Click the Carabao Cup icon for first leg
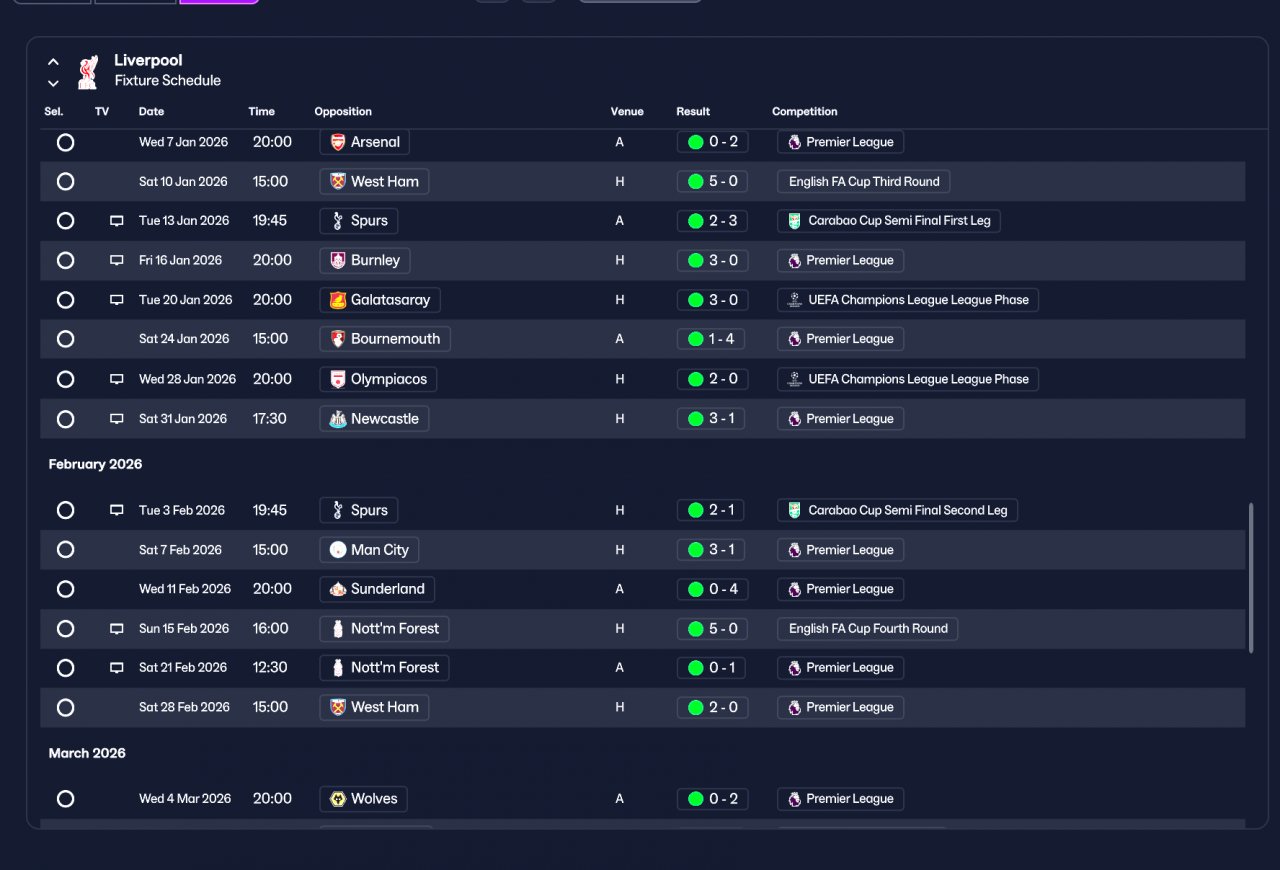1280x870 pixels. tap(794, 221)
